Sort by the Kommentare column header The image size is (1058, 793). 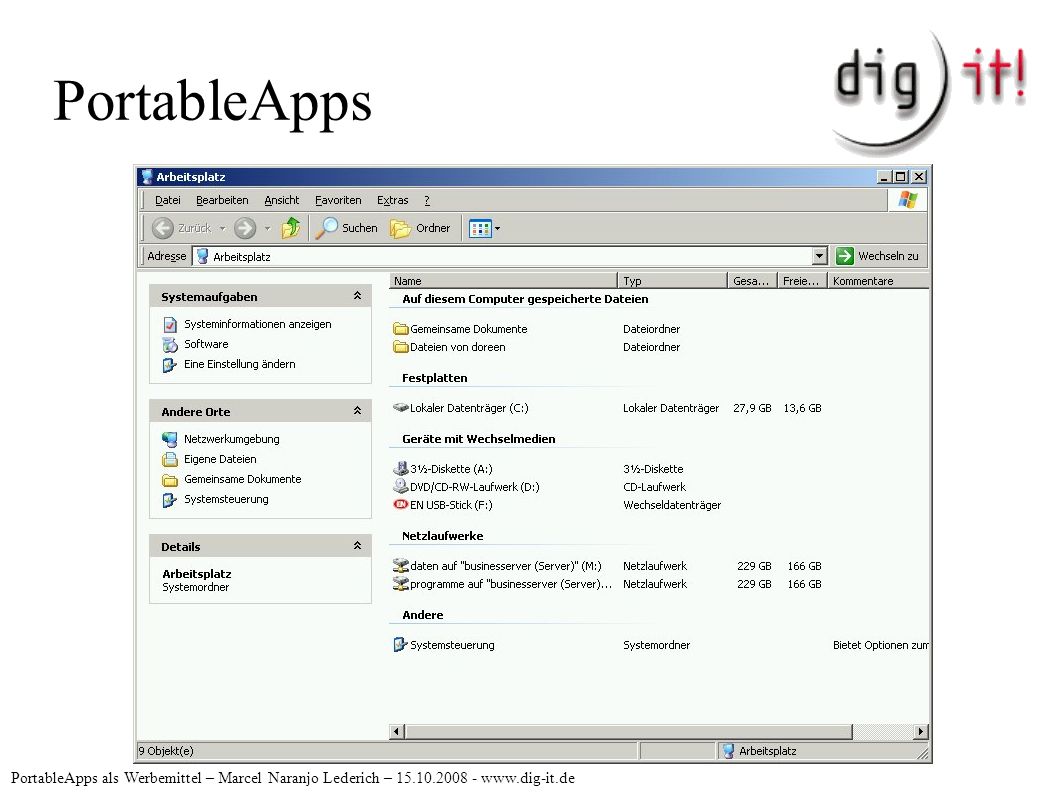878,281
